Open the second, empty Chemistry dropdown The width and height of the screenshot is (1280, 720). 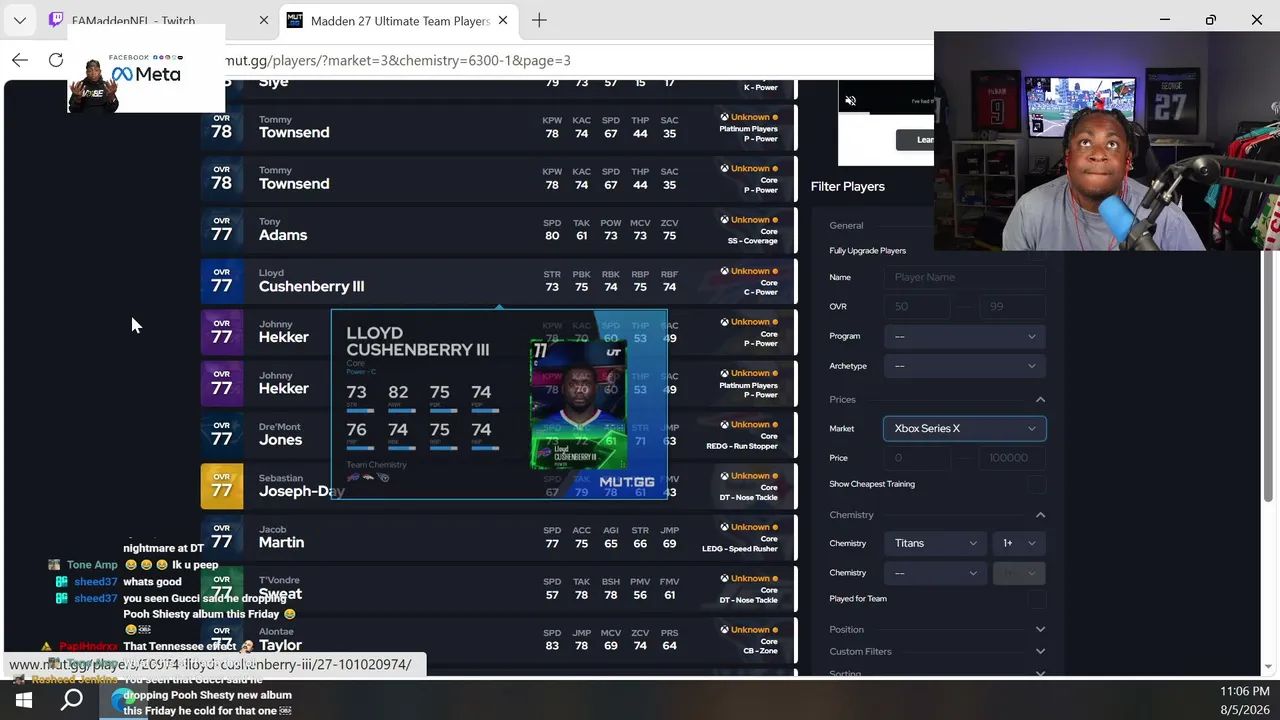point(935,573)
